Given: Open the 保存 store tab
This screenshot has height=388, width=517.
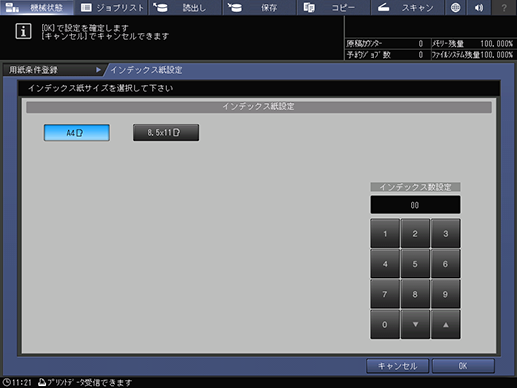Looking at the screenshot, I should 260,7.
